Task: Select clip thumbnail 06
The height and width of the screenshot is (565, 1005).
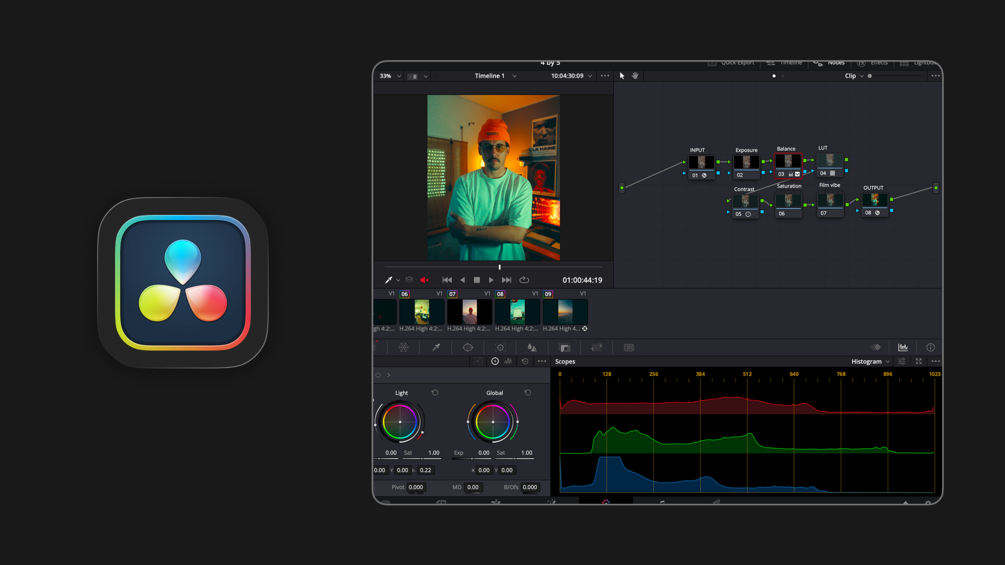Action: (x=422, y=312)
